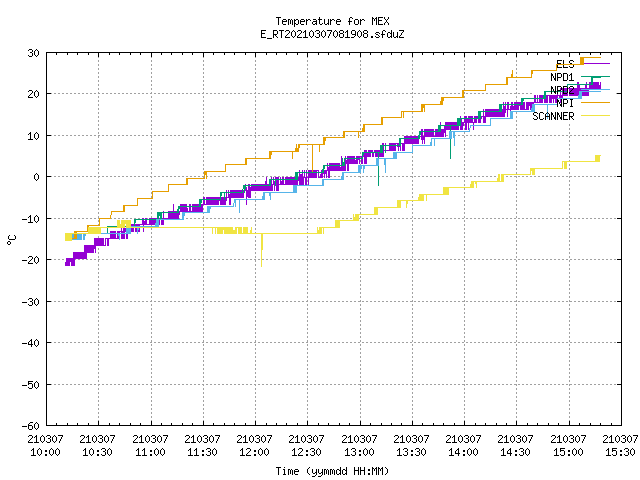Click the y-axis label '10'
The height and width of the screenshot is (480, 640).
(33, 136)
